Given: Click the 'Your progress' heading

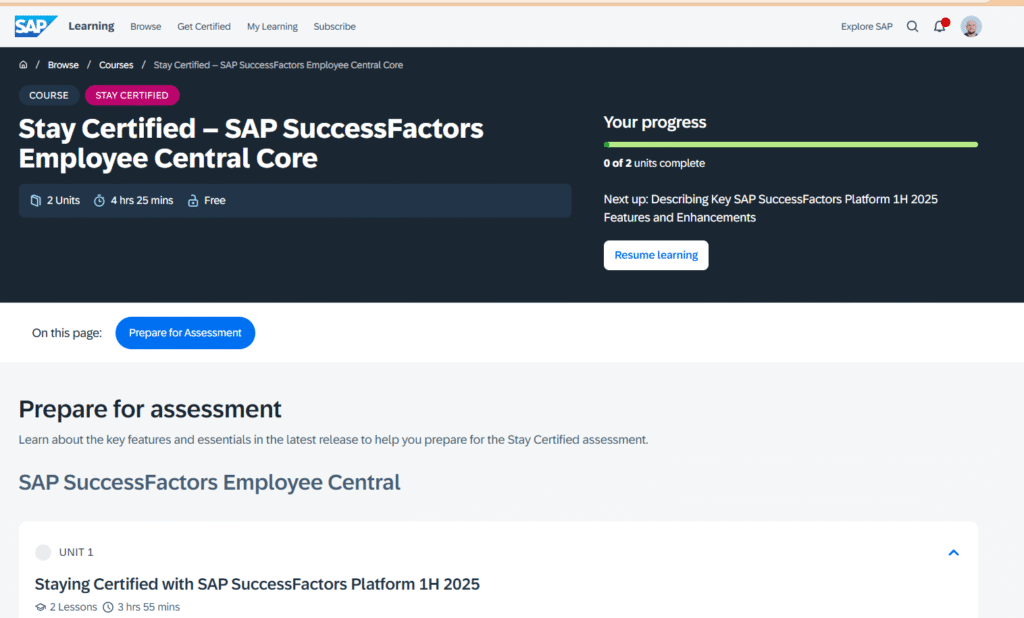Looking at the screenshot, I should [655, 122].
